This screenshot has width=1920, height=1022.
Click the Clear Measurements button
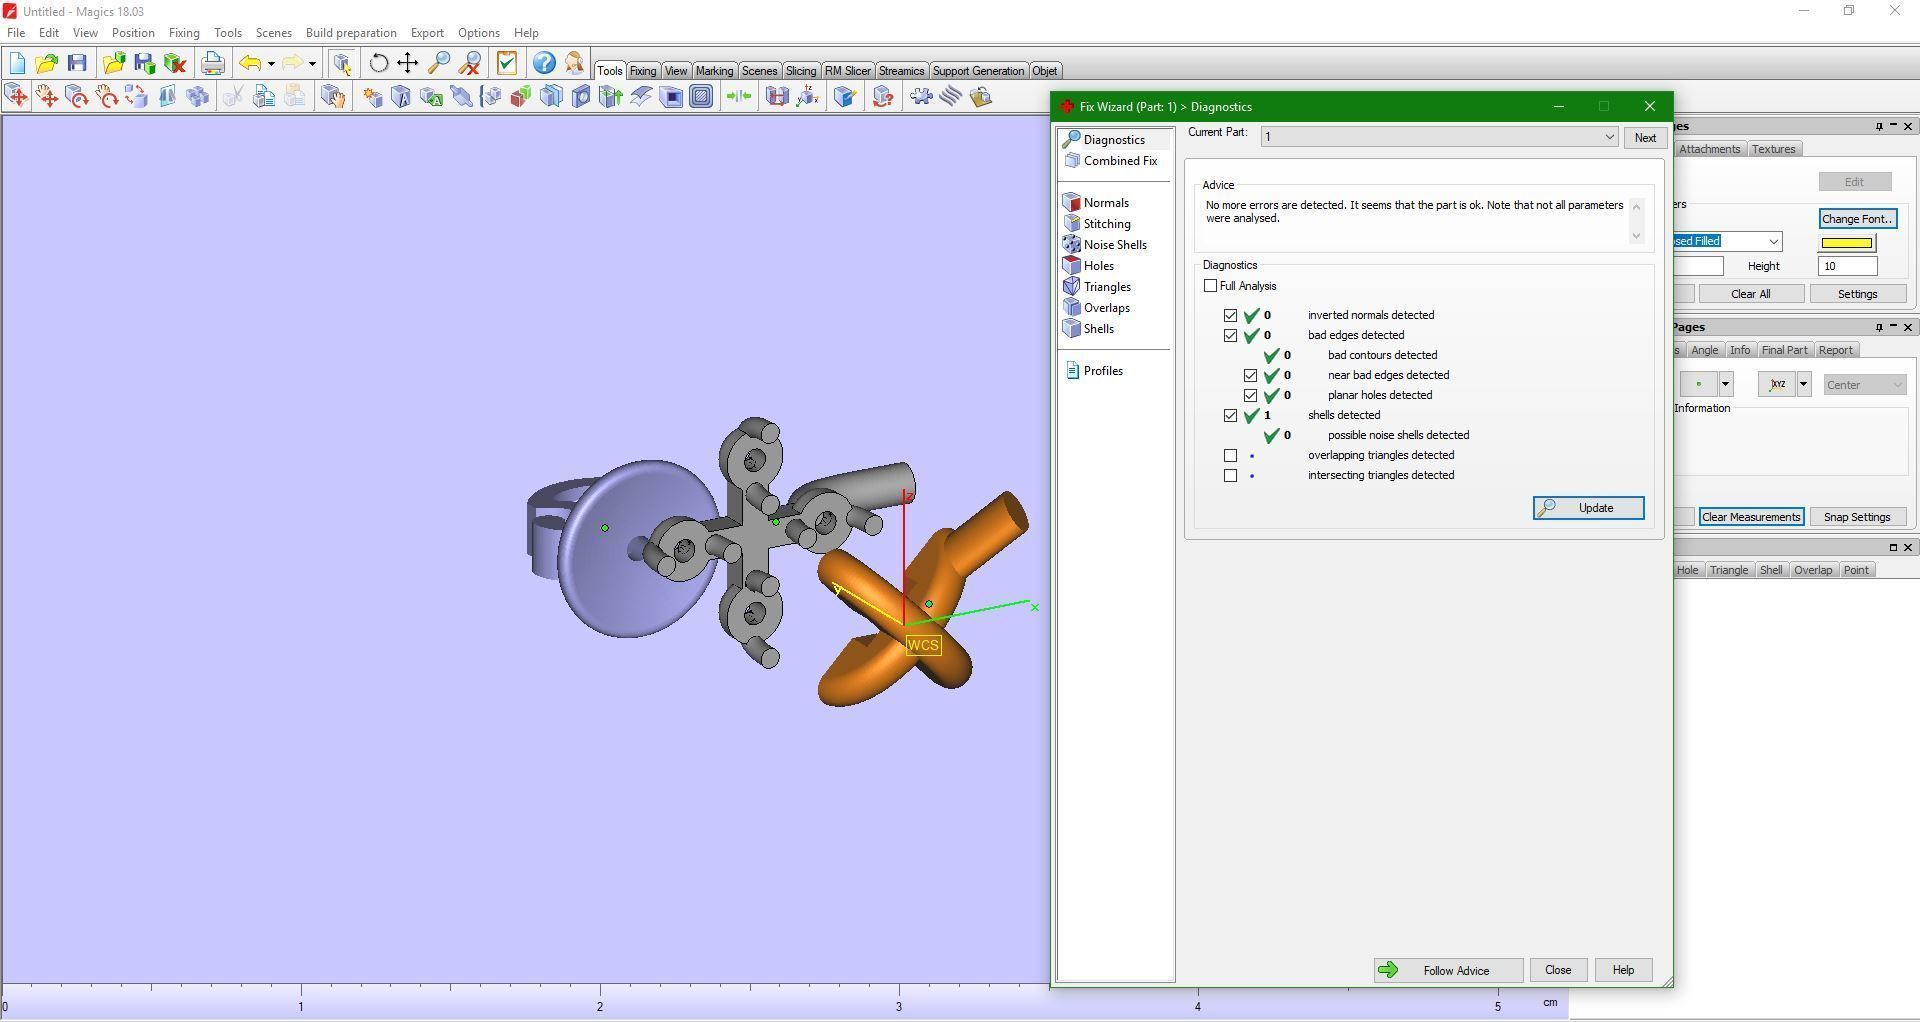1751,517
